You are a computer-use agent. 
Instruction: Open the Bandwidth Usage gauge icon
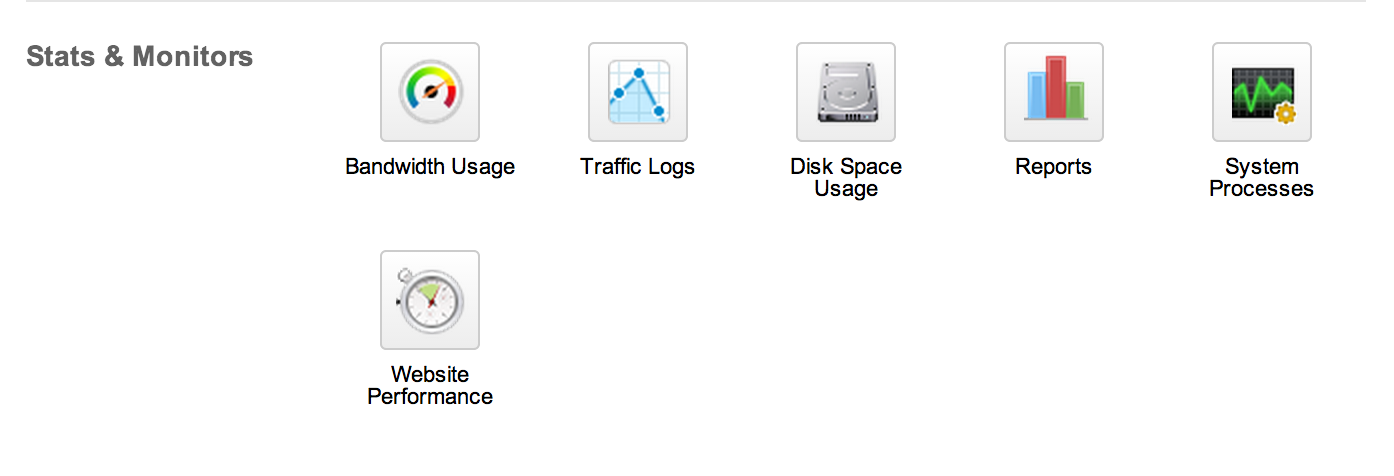430,92
